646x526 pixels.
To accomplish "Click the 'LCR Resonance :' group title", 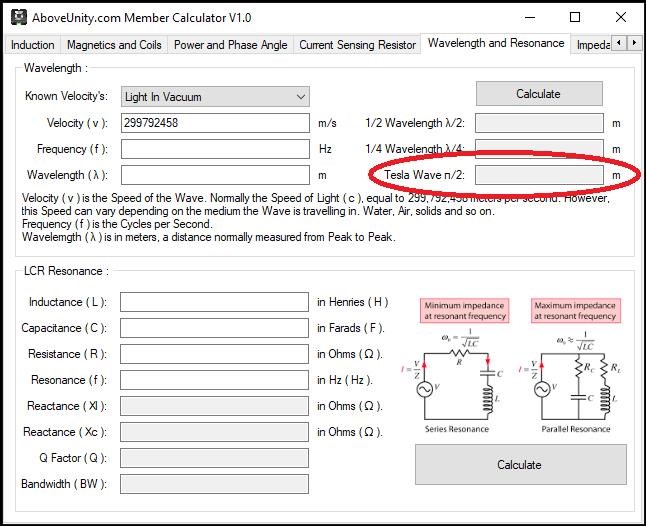I will click(x=66, y=271).
